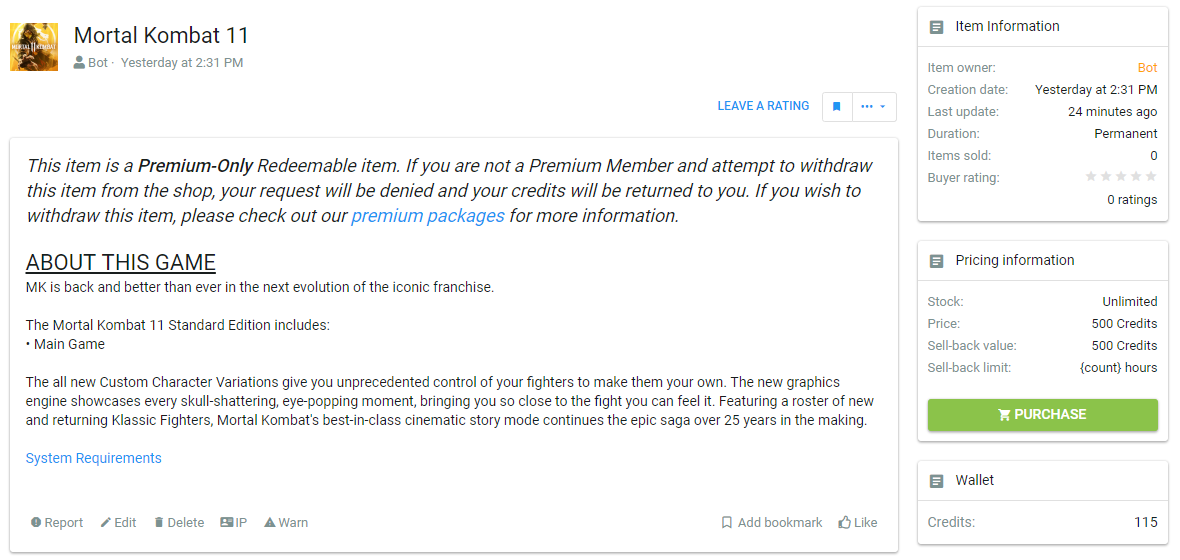
Task: Report this item post
Action: (57, 522)
